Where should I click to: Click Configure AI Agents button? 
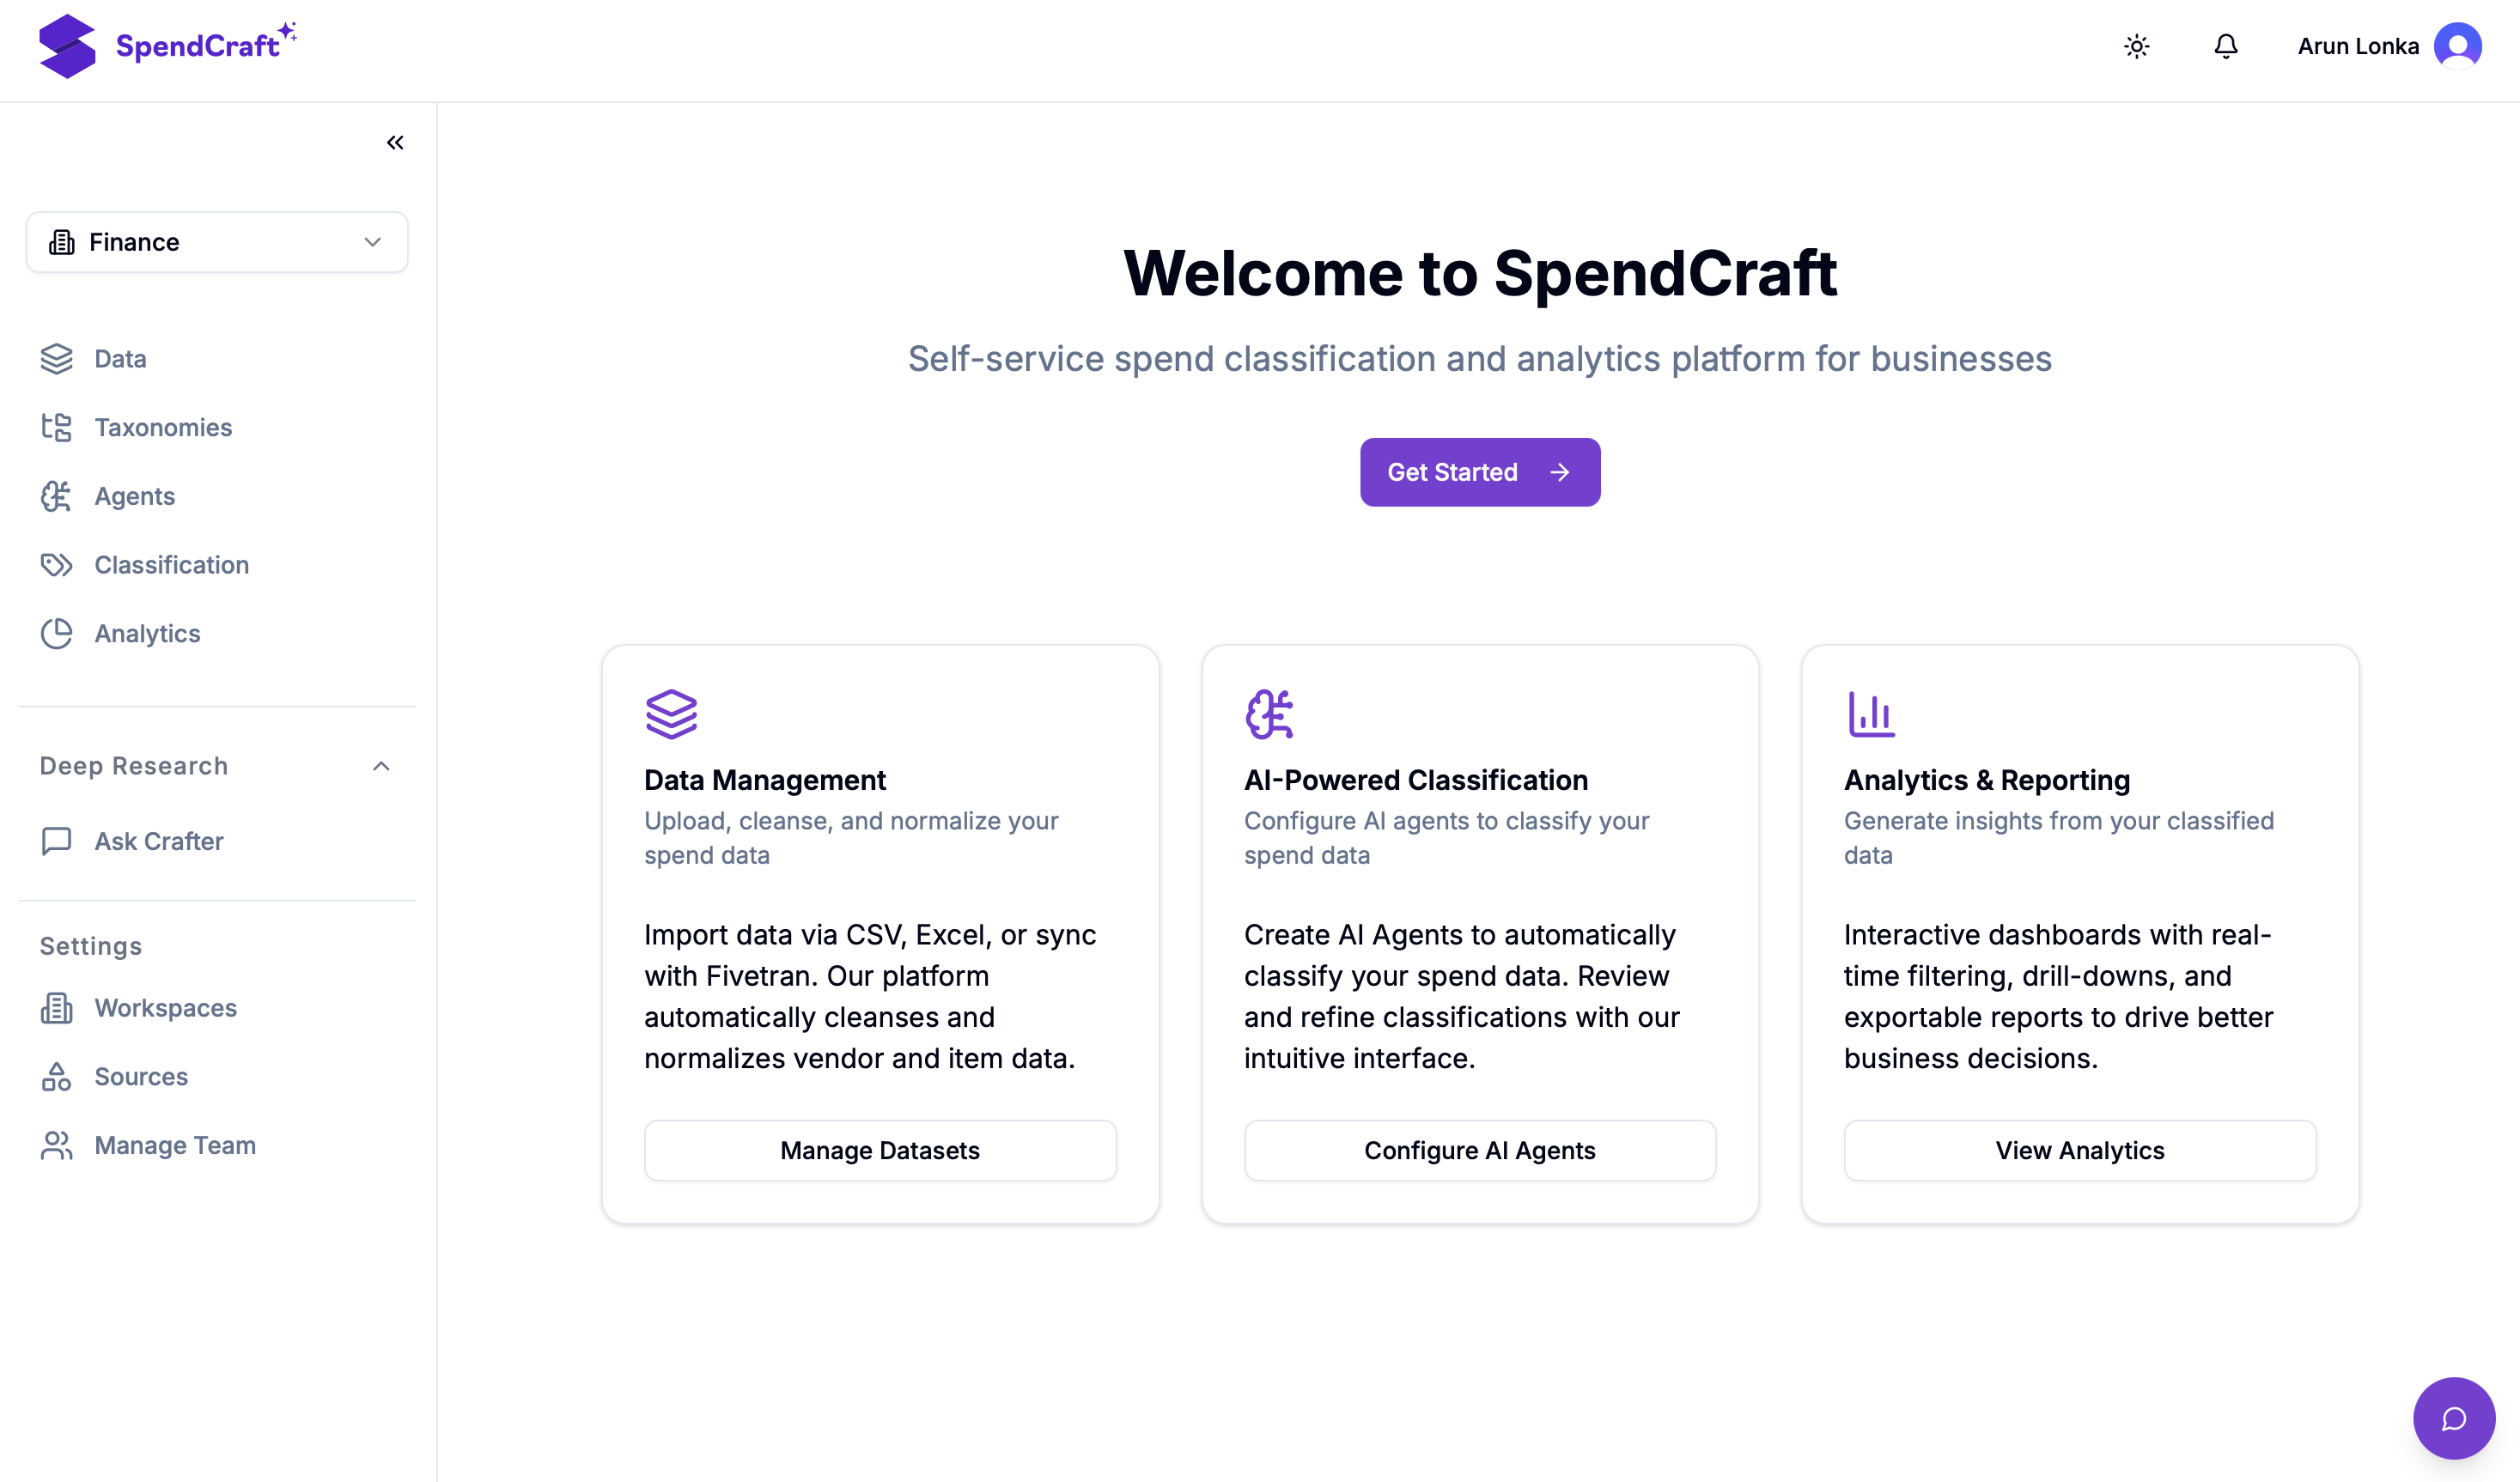[x=1479, y=1150]
